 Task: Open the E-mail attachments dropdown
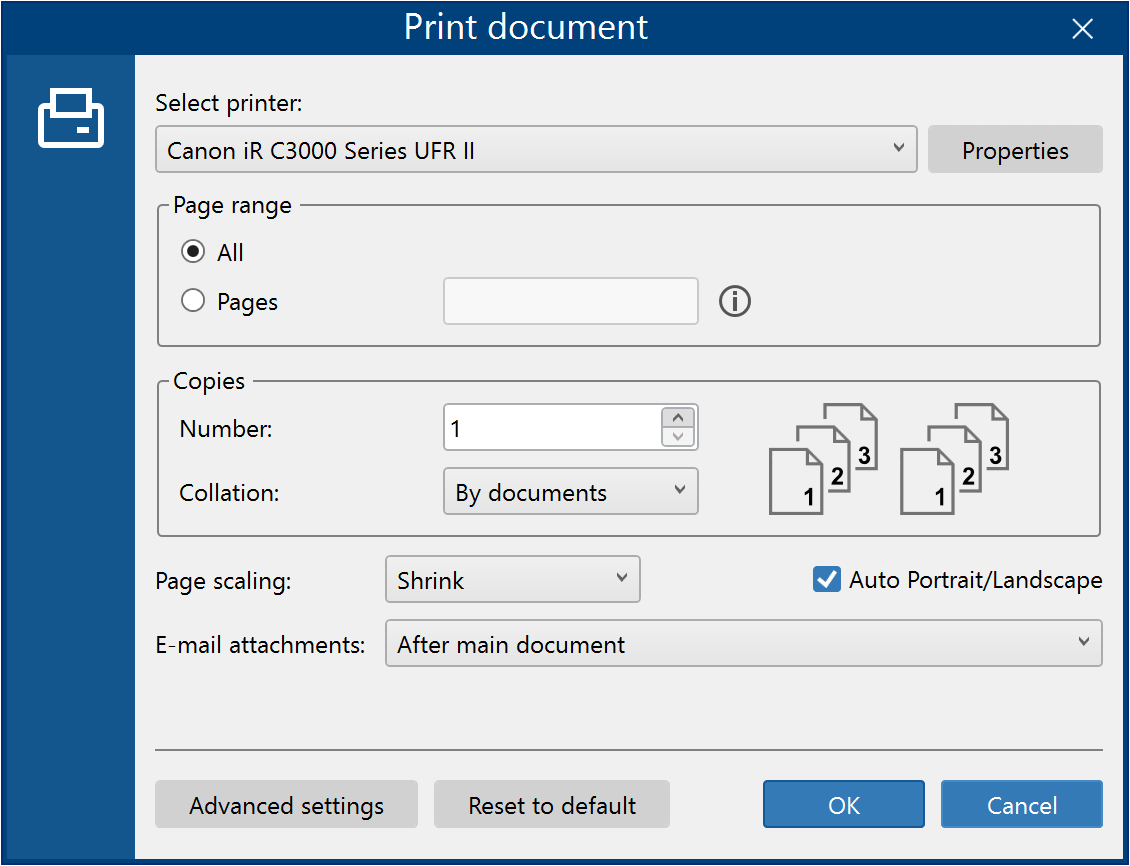[x=744, y=643]
